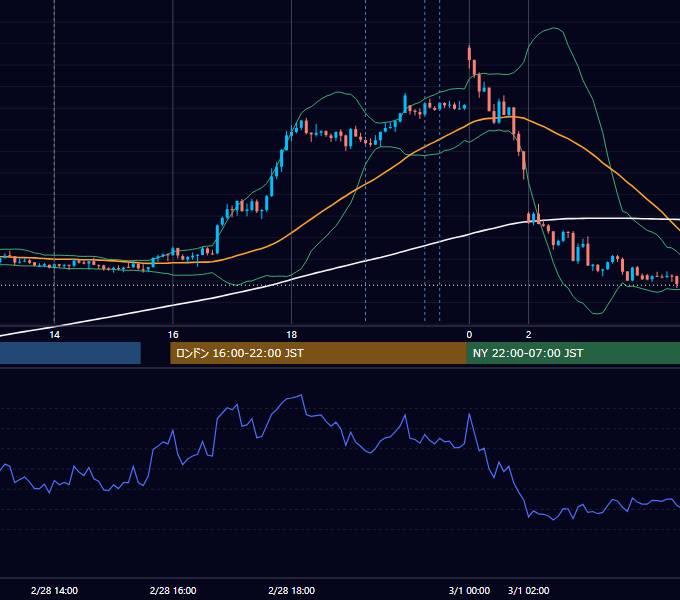This screenshot has width=680, height=600.
Task: Click the '18' time axis label
Action: coord(291,335)
